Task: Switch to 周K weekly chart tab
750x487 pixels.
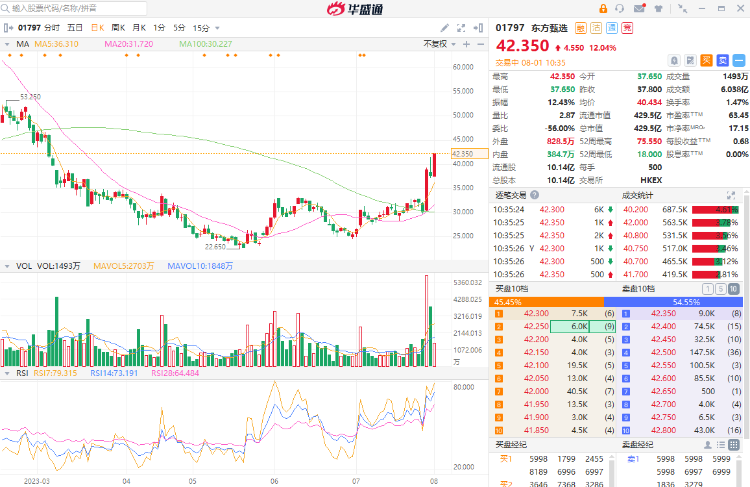Action: (x=119, y=28)
